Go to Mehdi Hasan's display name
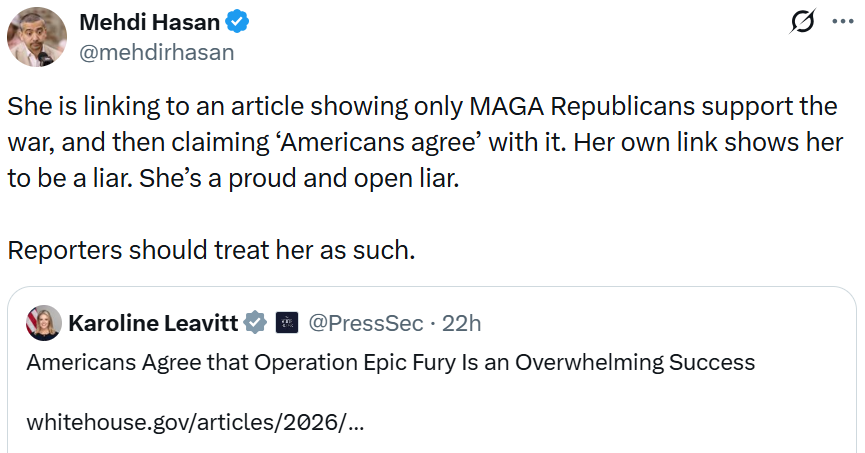The width and height of the screenshot is (865, 453). (x=151, y=21)
